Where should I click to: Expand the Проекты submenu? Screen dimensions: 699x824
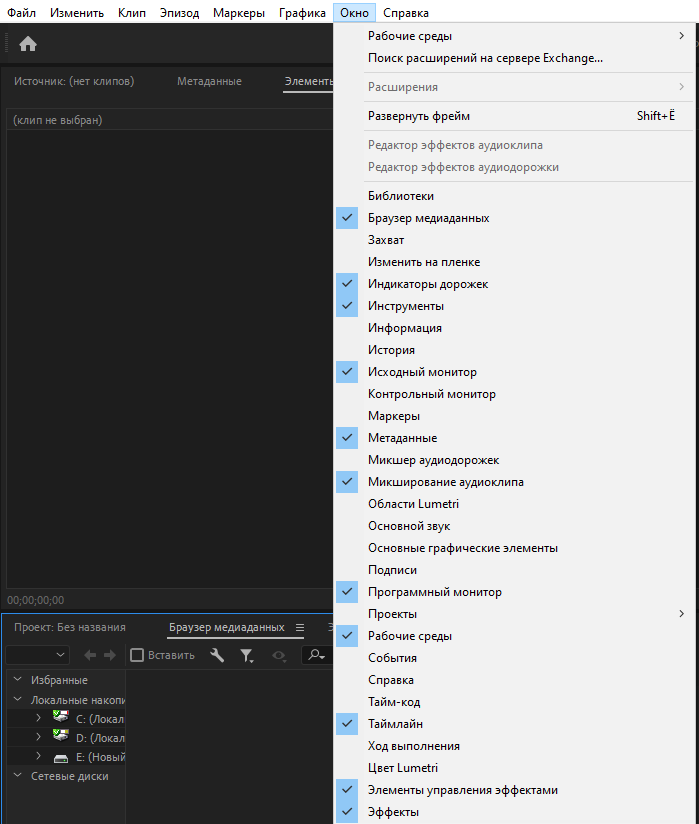(513, 614)
